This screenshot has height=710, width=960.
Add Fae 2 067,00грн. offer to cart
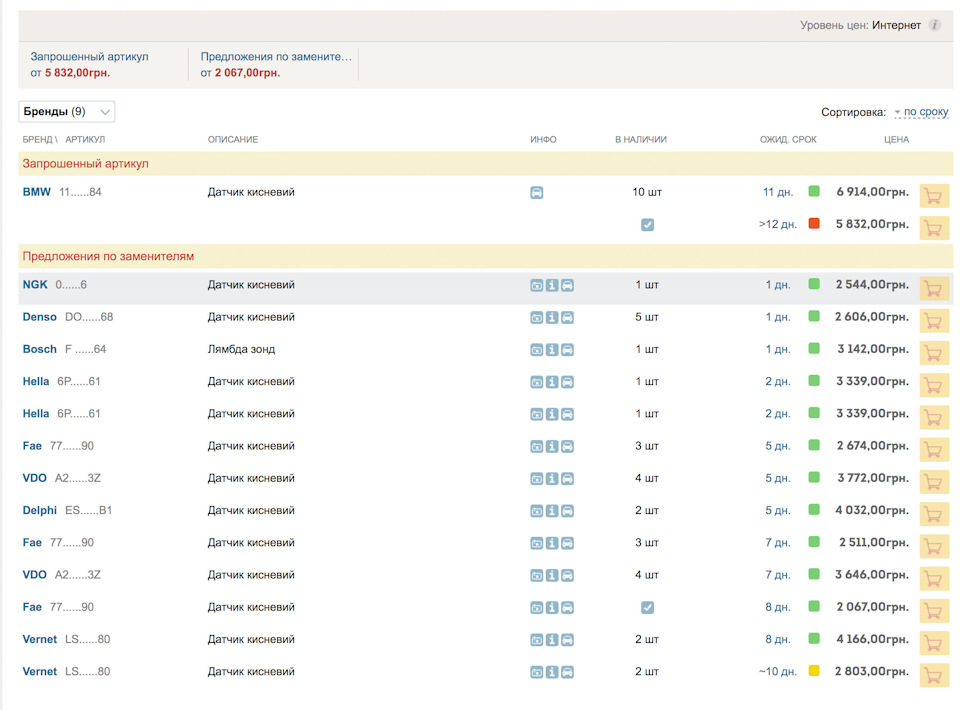pyautogui.click(x=934, y=611)
